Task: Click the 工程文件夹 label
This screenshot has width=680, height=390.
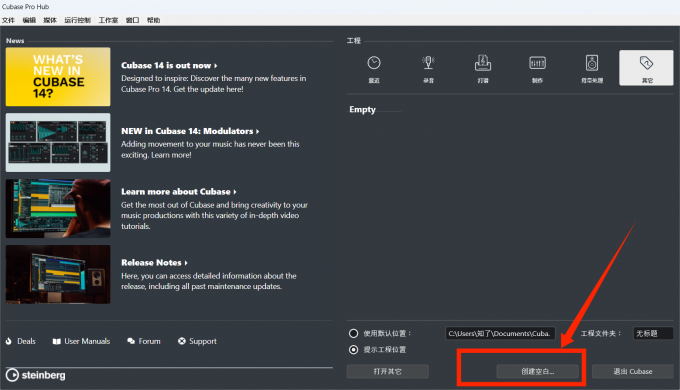Action: (x=601, y=334)
